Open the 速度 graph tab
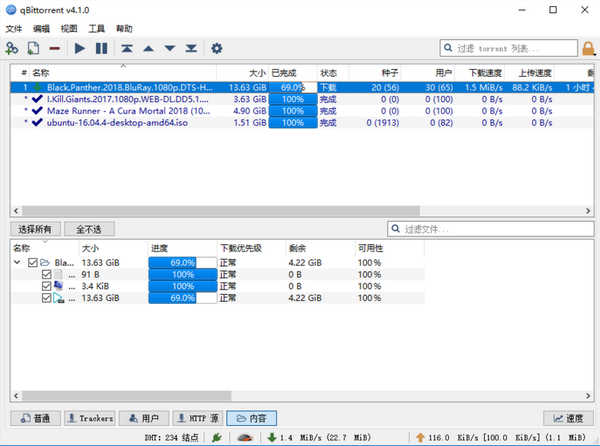Screen dimensions: 600x446 click(568, 418)
